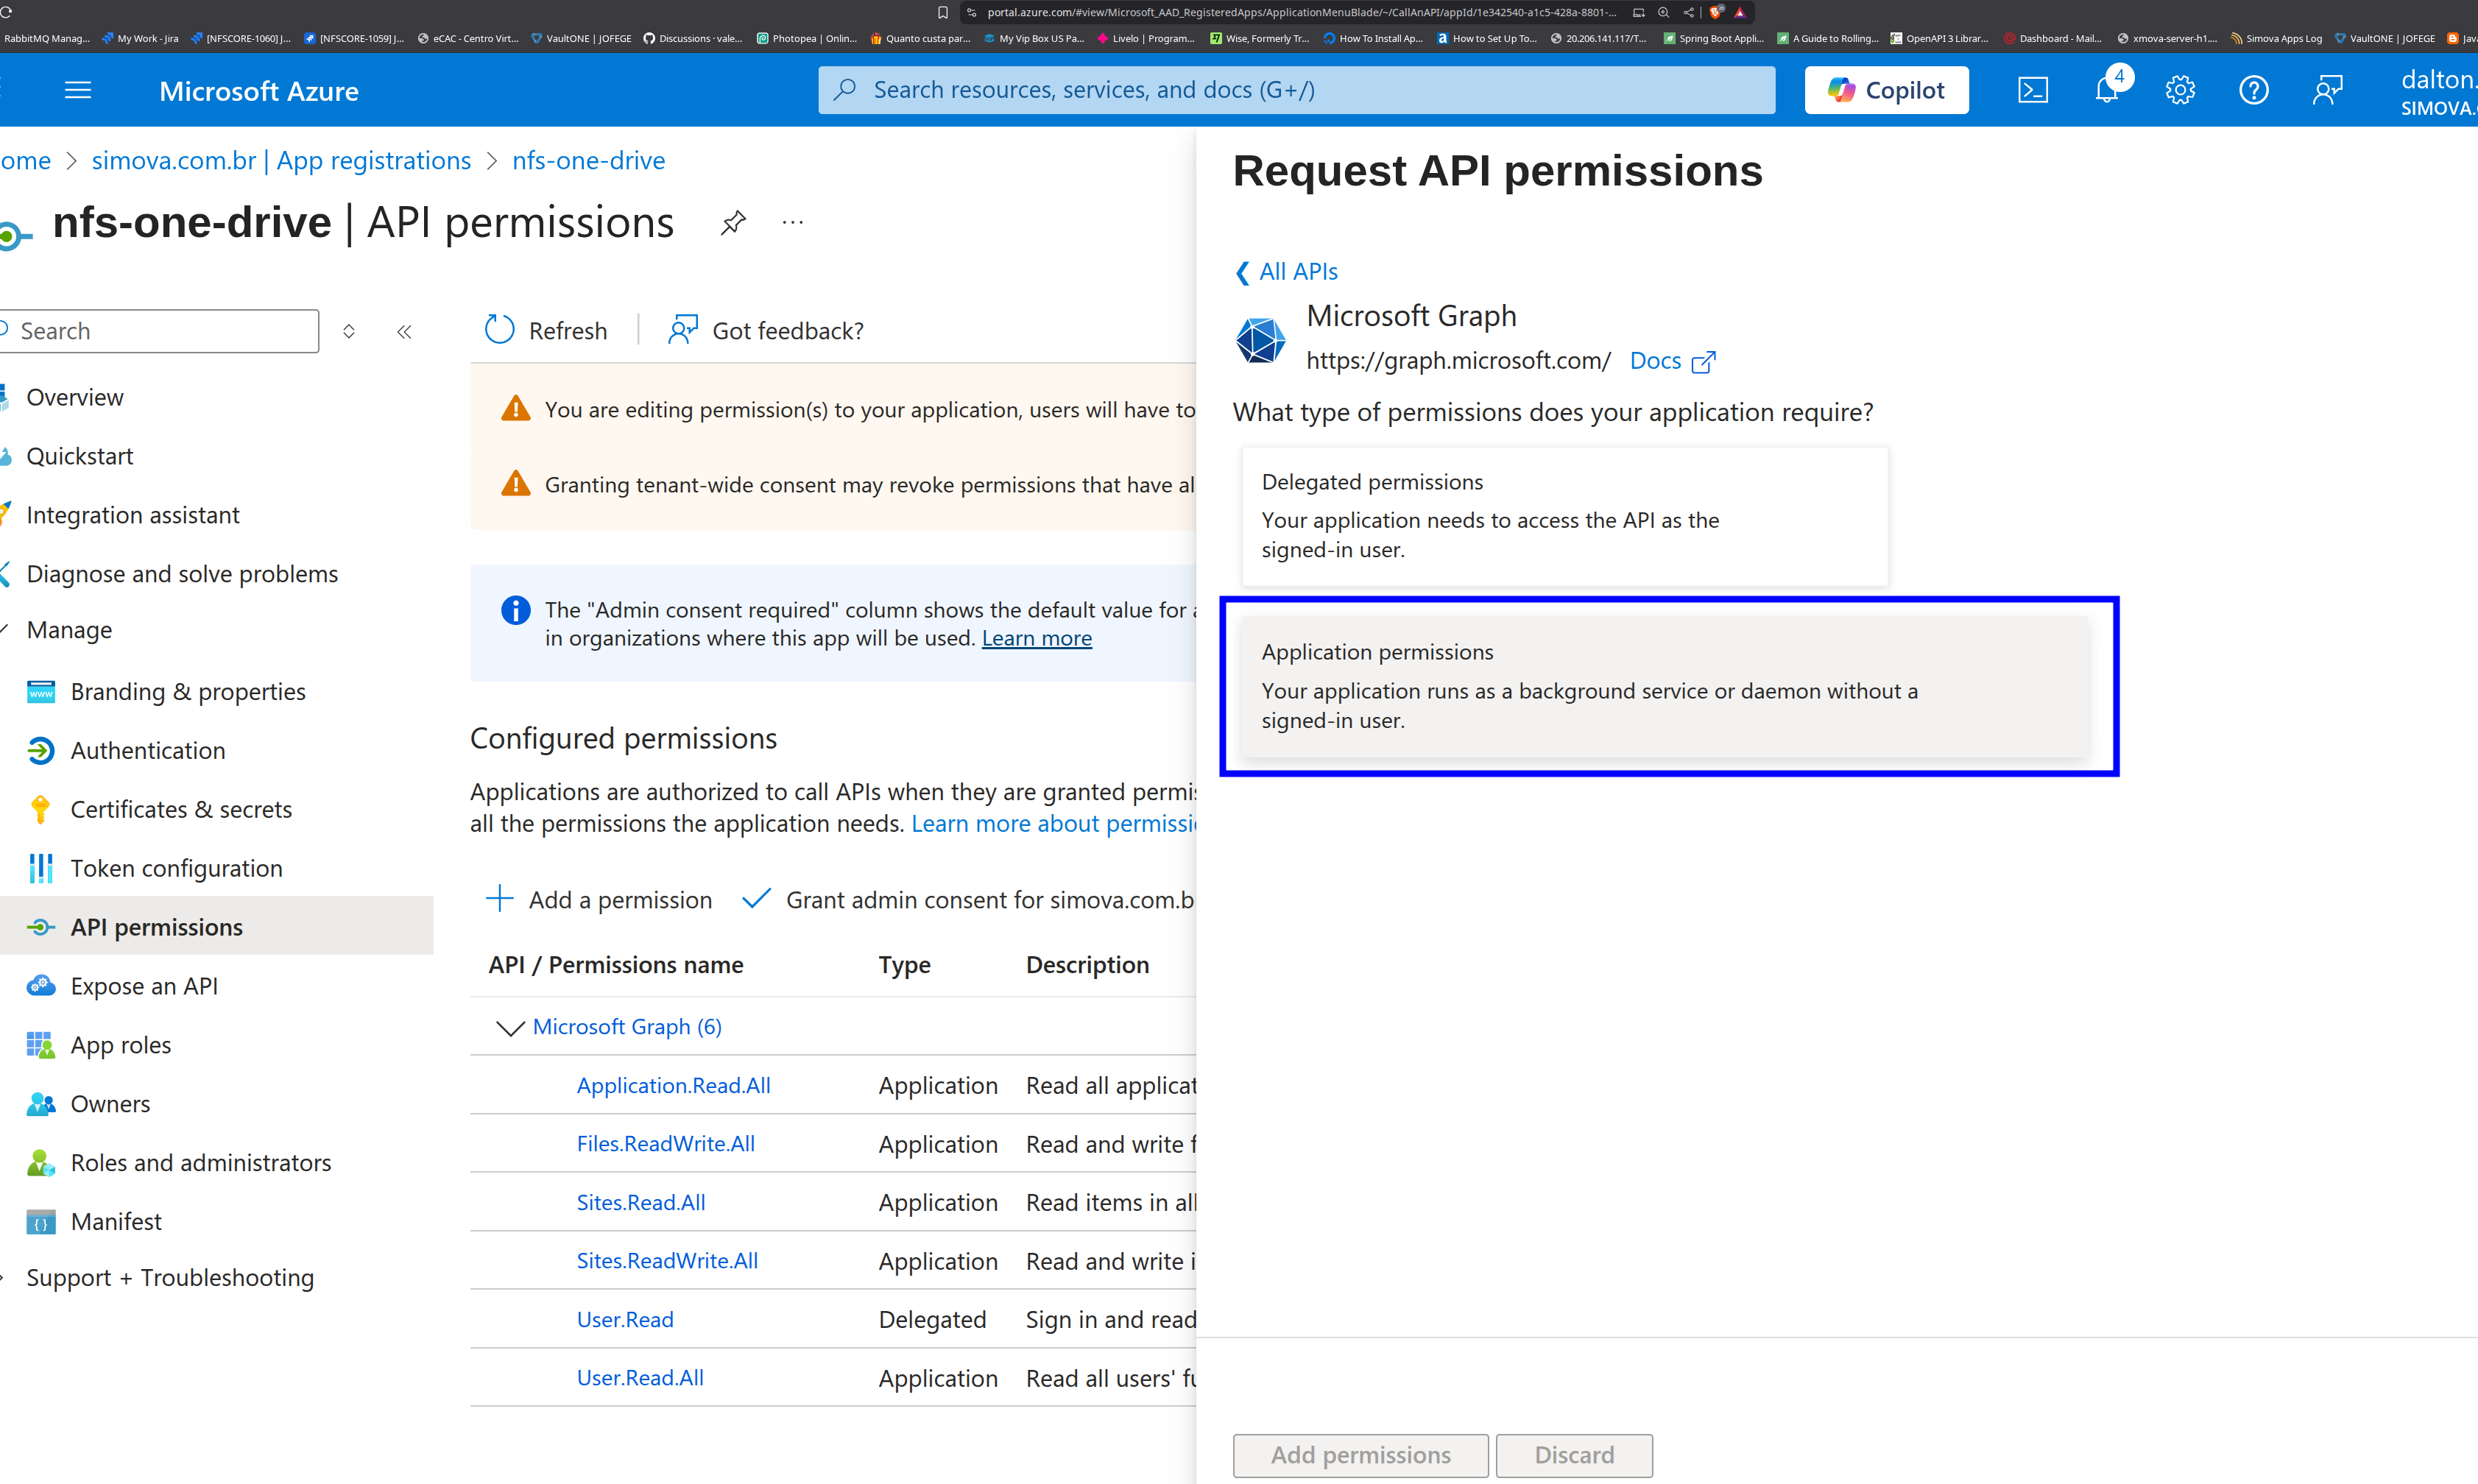Click the feedback person icon in header

(x=2327, y=90)
